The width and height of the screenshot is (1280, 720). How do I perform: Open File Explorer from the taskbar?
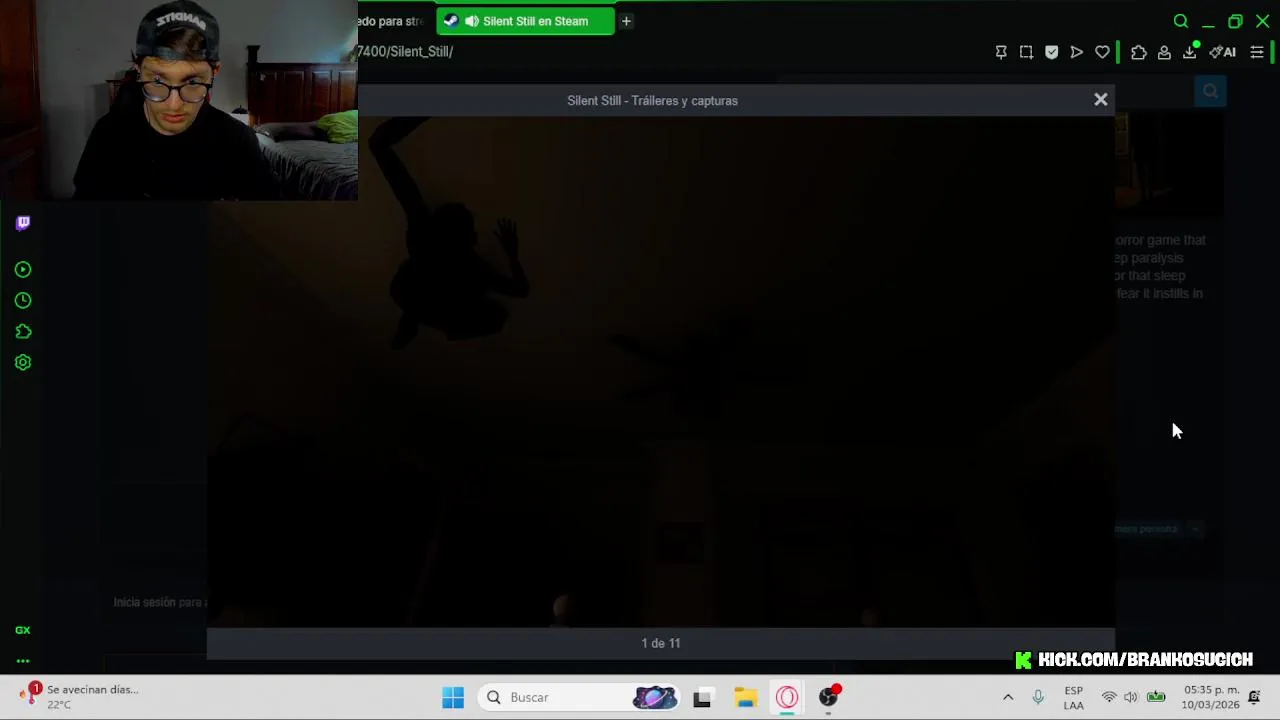point(745,697)
